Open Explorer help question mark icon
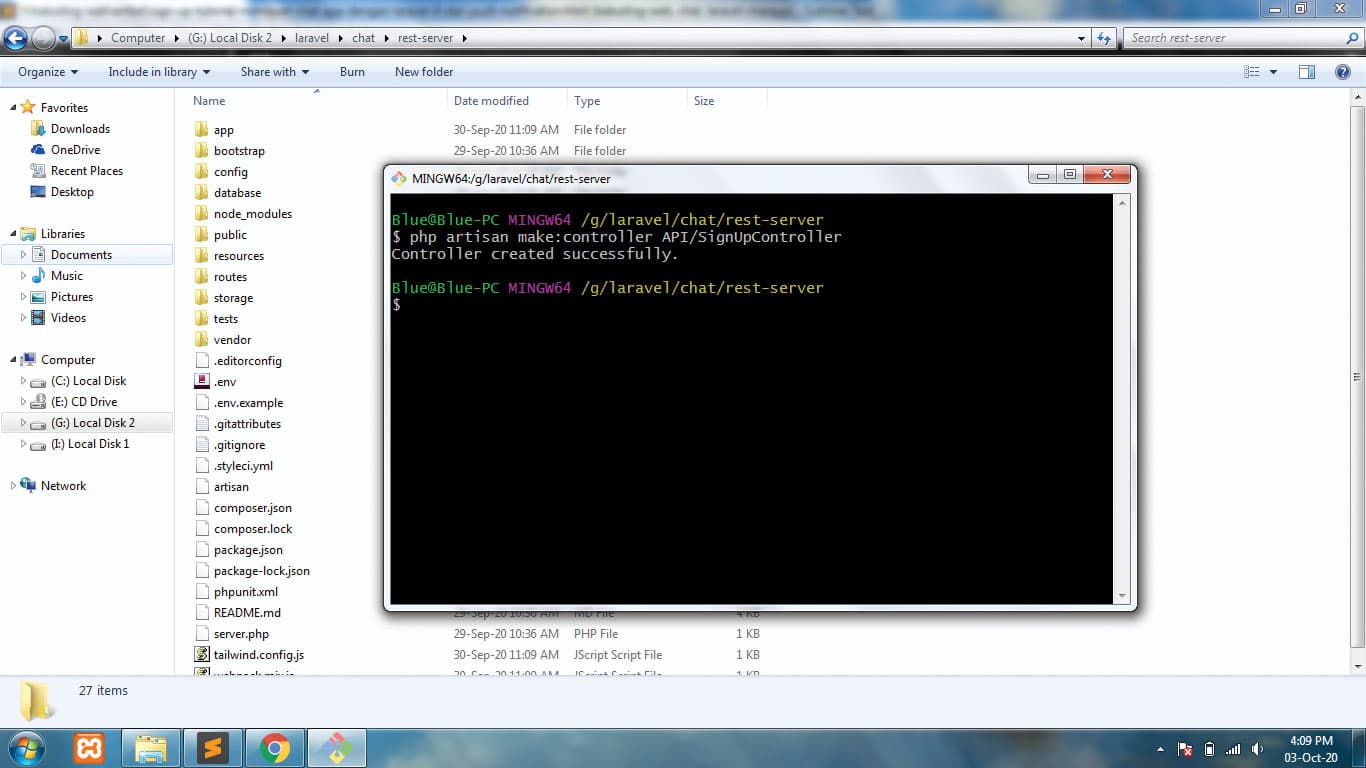Viewport: 1366px width, 768px height. click(x=1343, y=72)
